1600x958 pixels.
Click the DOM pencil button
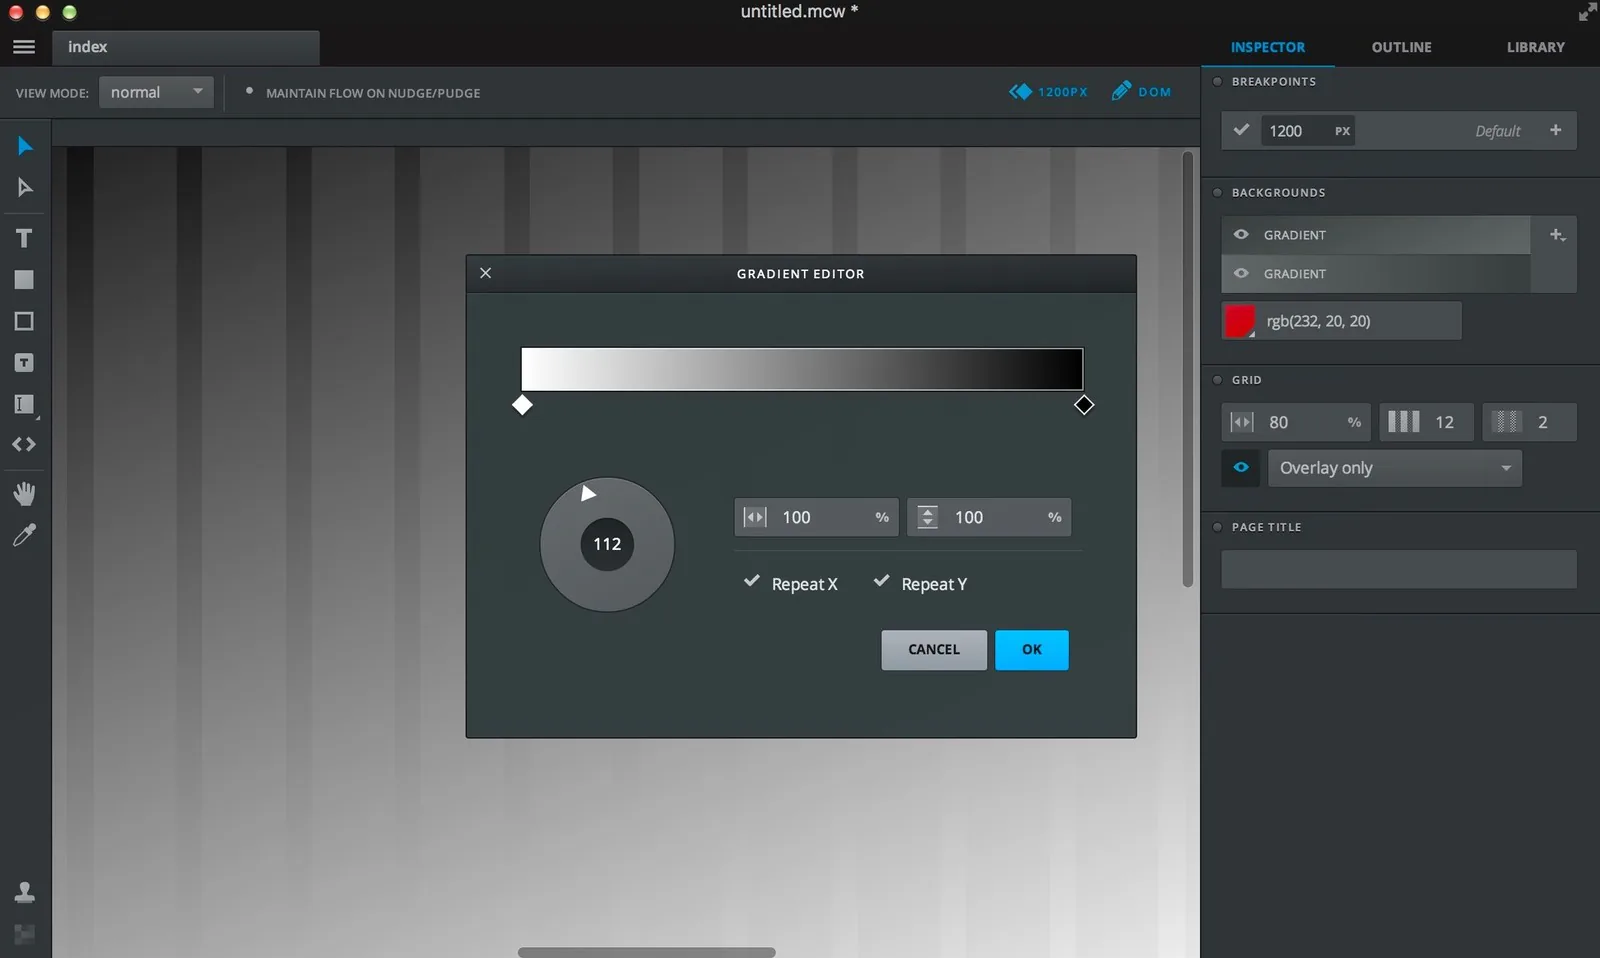[x=1141, y=91]
